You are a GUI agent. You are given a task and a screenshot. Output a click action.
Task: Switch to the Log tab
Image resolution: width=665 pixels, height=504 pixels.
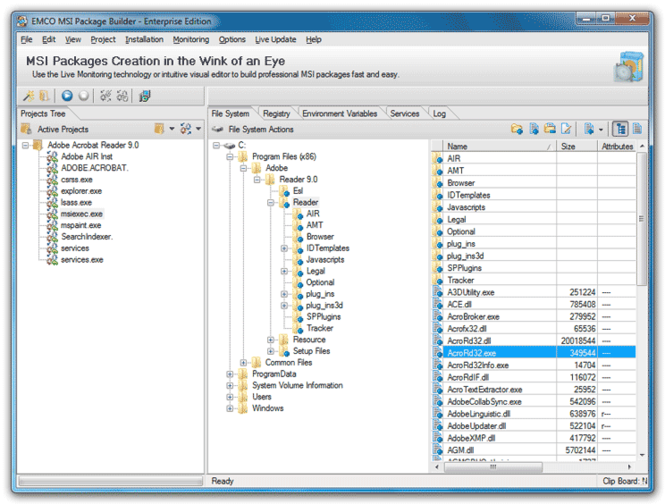tap(439, 114)
